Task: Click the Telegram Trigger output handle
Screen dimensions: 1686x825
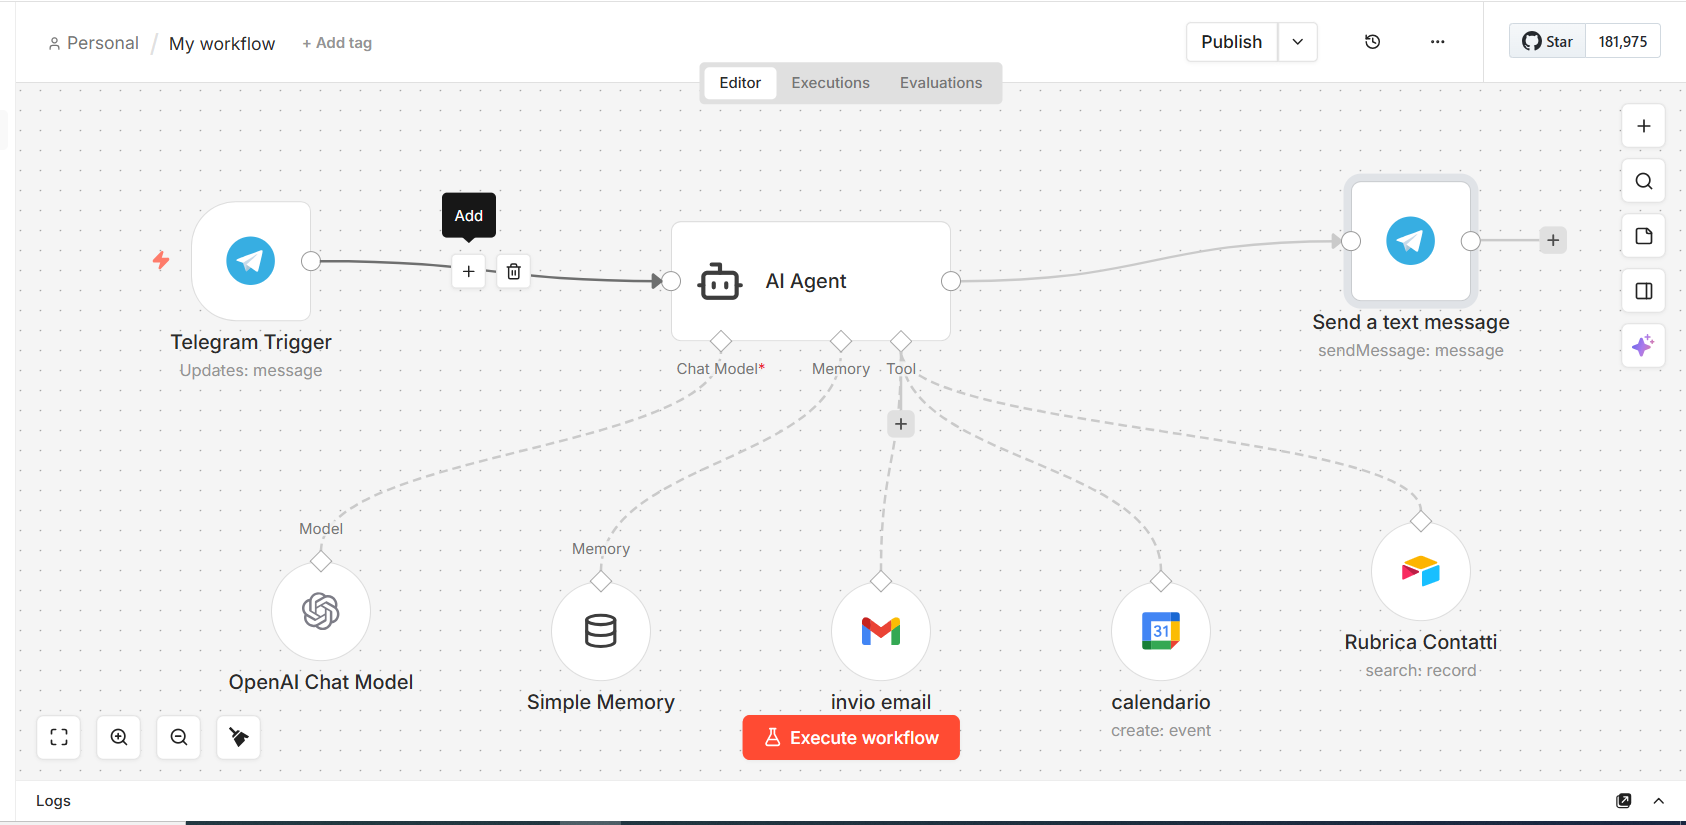Action: point(311,261)
